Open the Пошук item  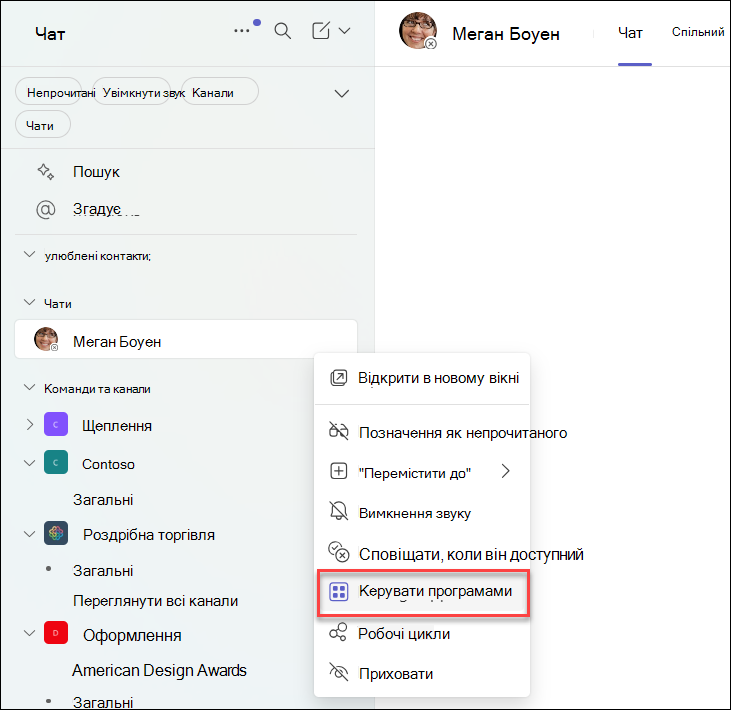[x=97, y=172]
